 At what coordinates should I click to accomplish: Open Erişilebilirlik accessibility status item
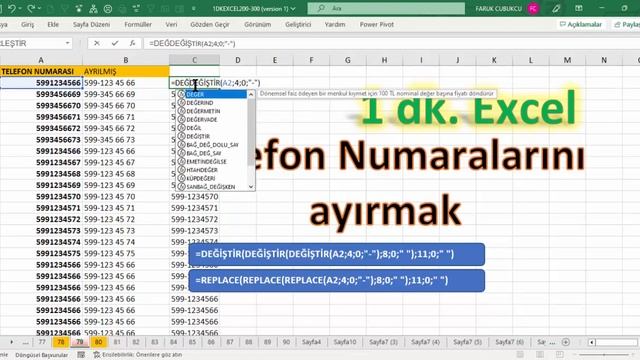click(x=138, y=355)
